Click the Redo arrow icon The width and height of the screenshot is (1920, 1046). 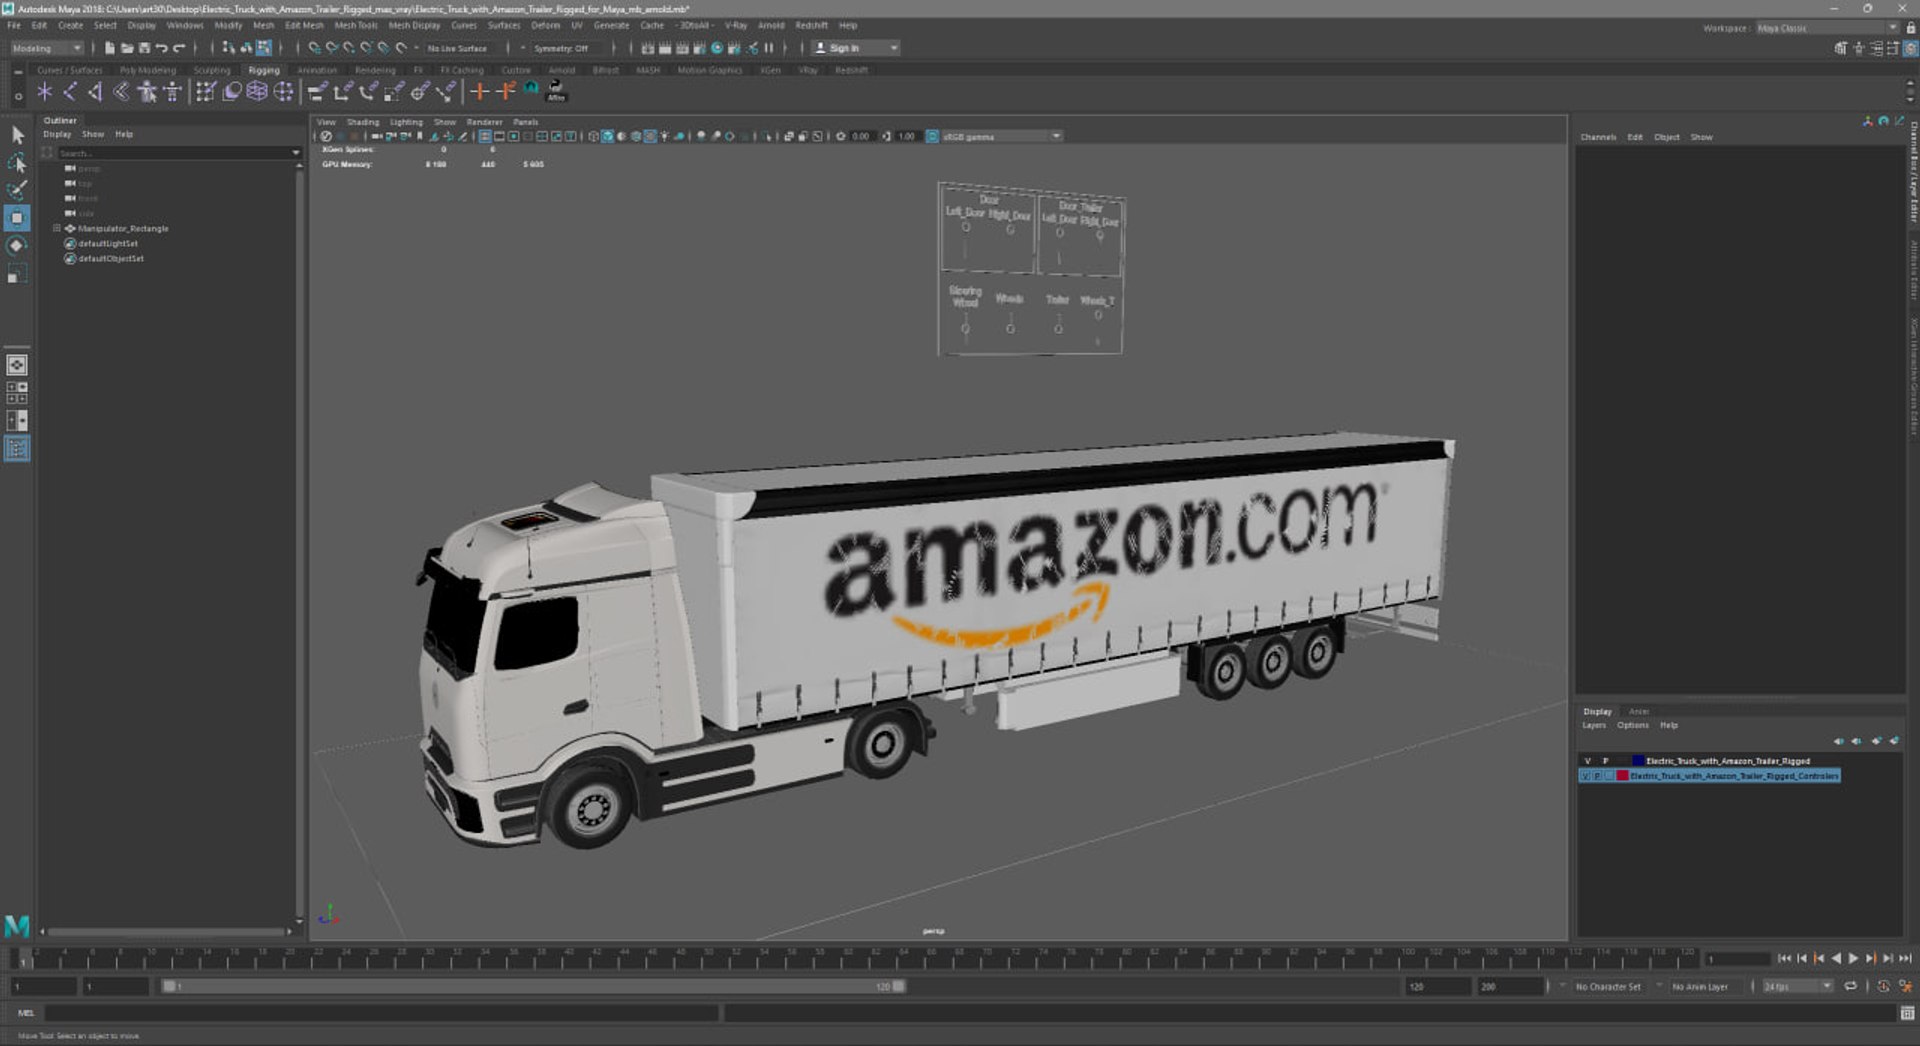pyautogui.click(x=179, y=48)
